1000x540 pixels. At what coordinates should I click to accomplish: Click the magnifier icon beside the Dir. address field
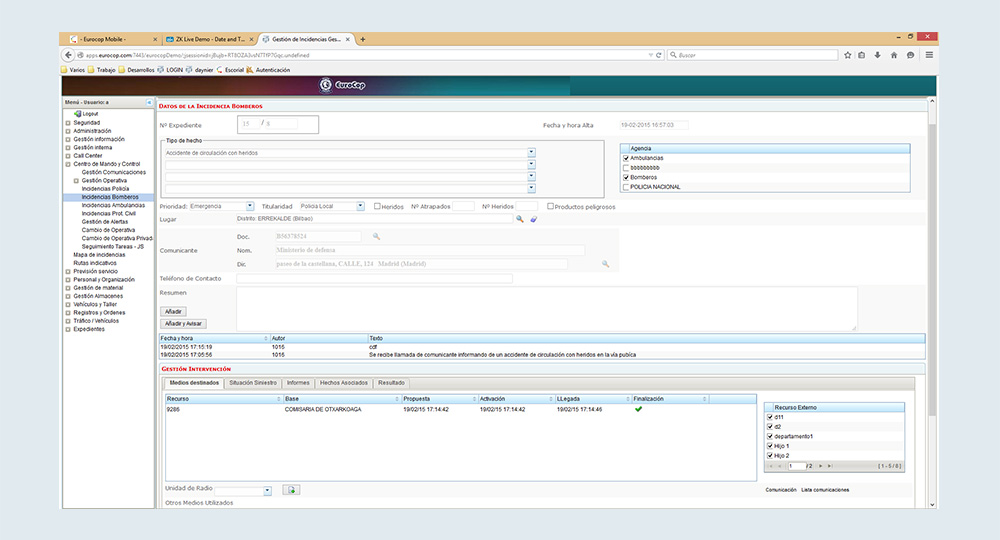coord(605,264)
